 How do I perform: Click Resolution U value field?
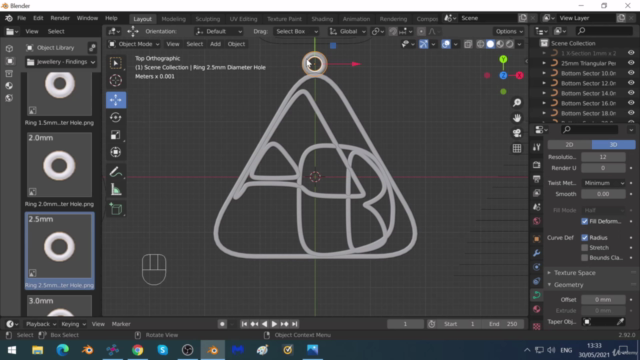point(603,157)
